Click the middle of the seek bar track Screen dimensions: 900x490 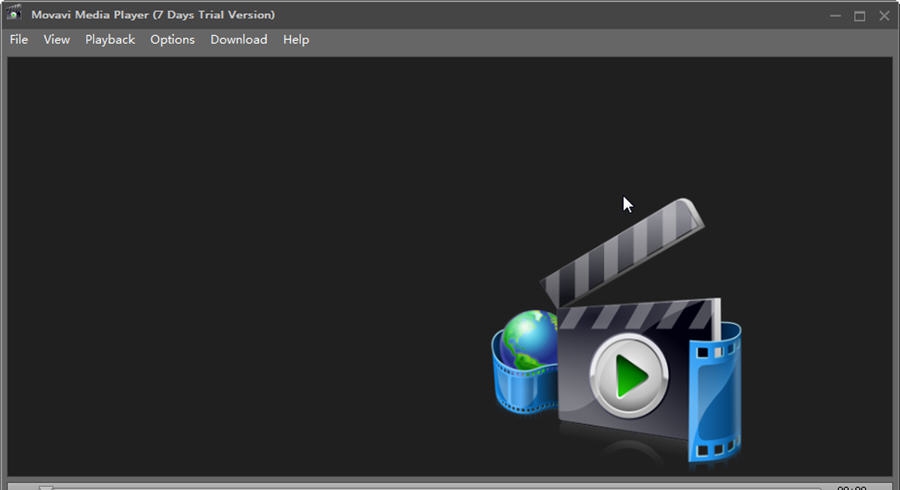pos(430,487)
